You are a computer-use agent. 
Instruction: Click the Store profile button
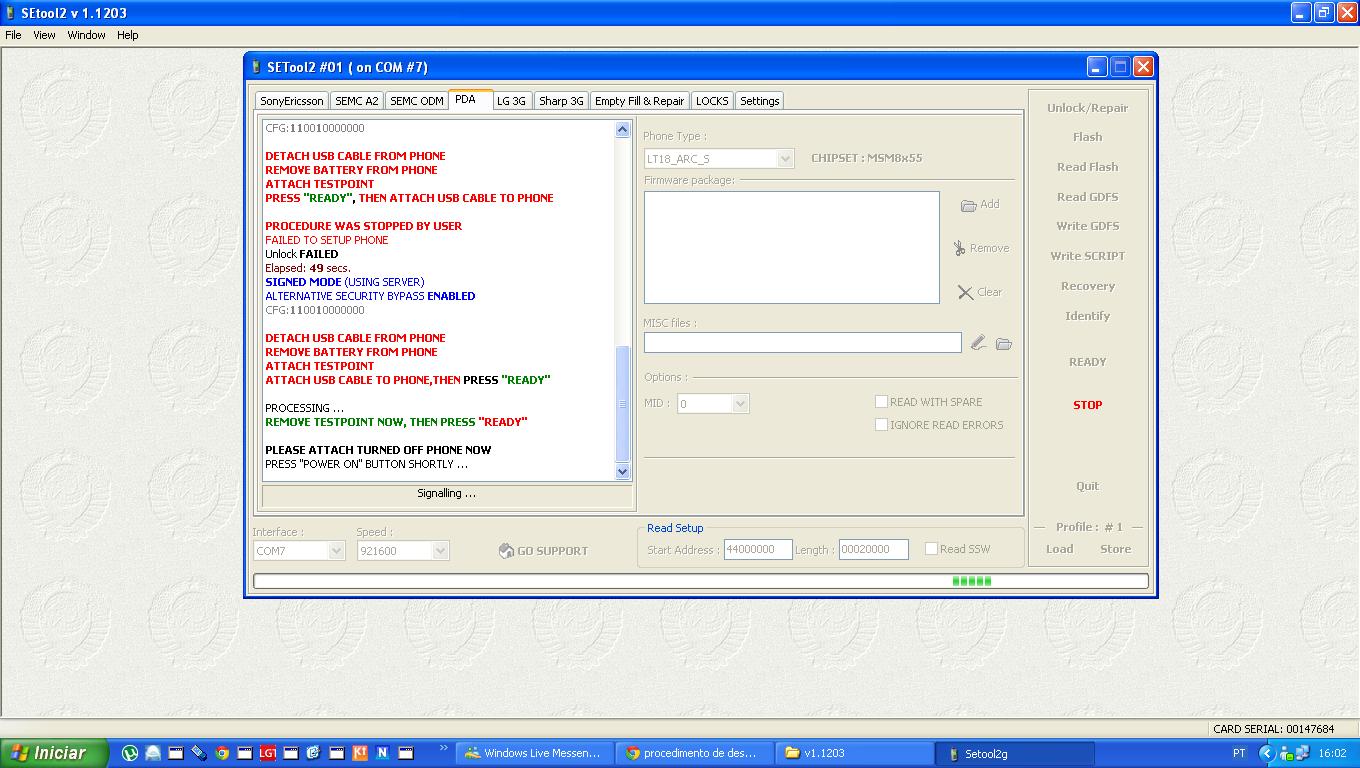coord(1116,549)
